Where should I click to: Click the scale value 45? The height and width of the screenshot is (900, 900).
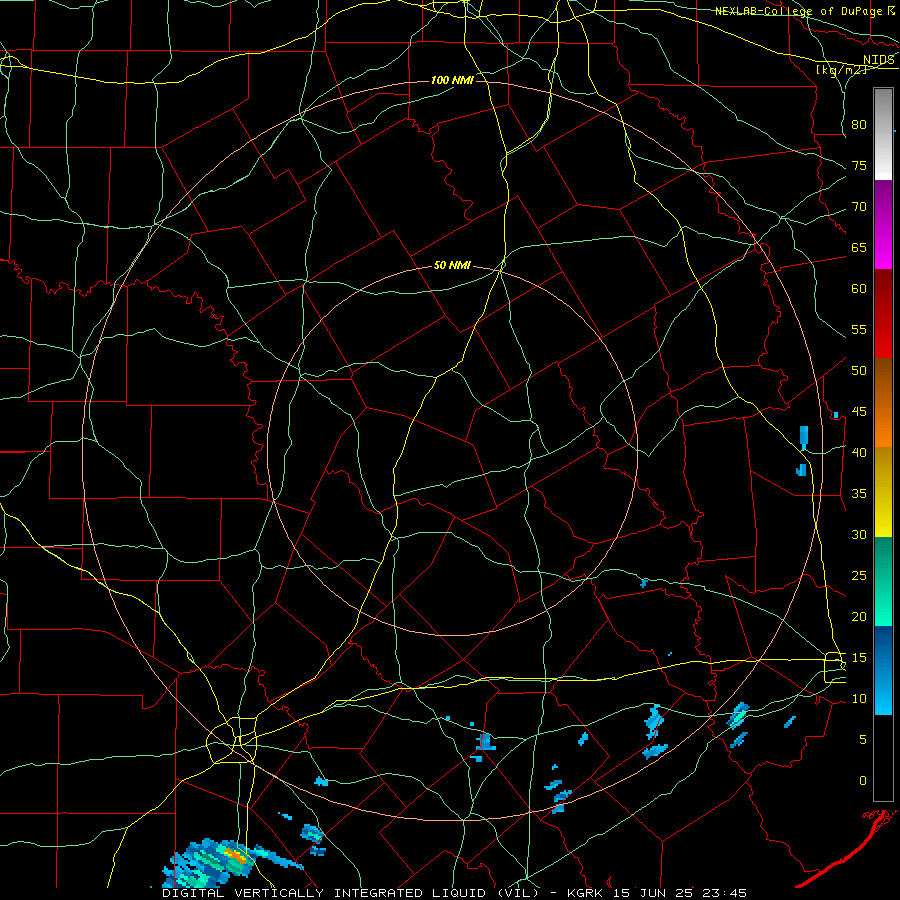click(859, 412)
